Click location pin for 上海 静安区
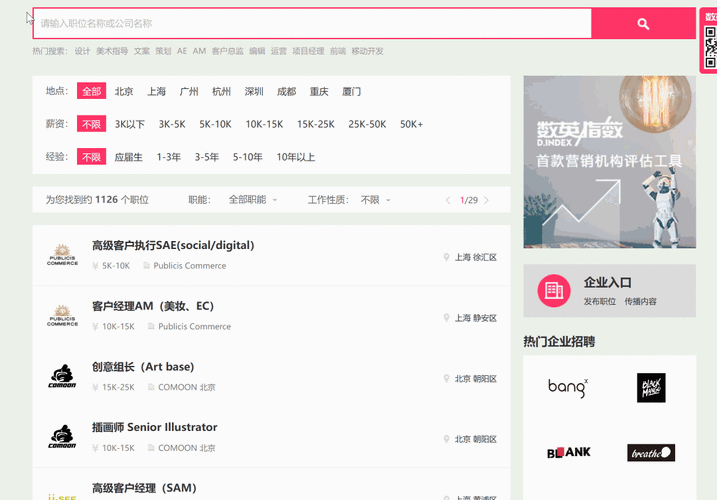 point(446,317)
